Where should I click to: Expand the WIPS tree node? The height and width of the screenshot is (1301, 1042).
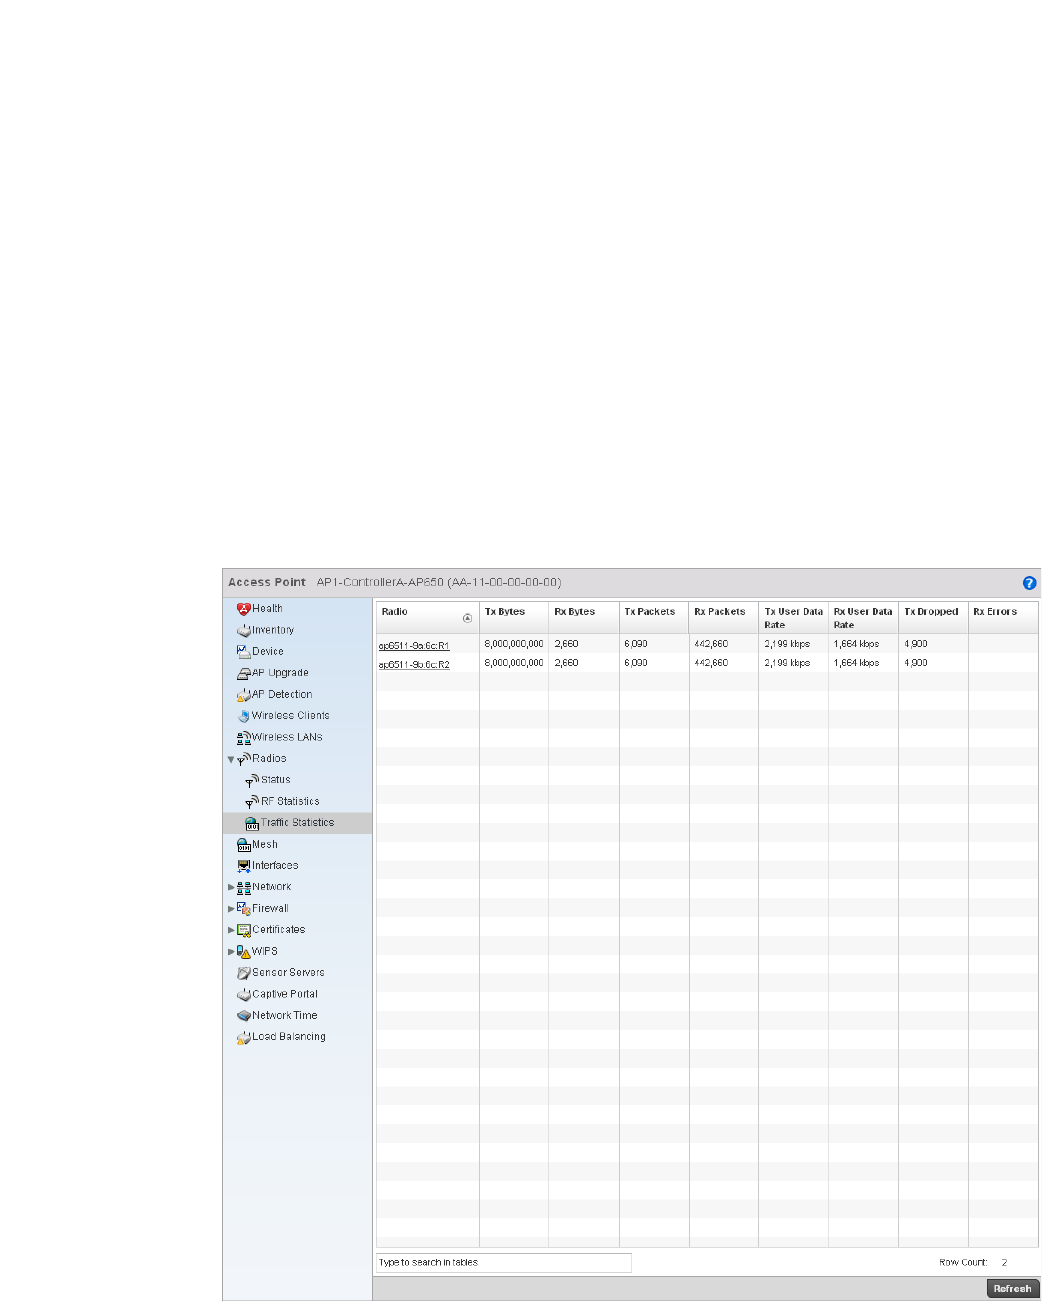231,952
